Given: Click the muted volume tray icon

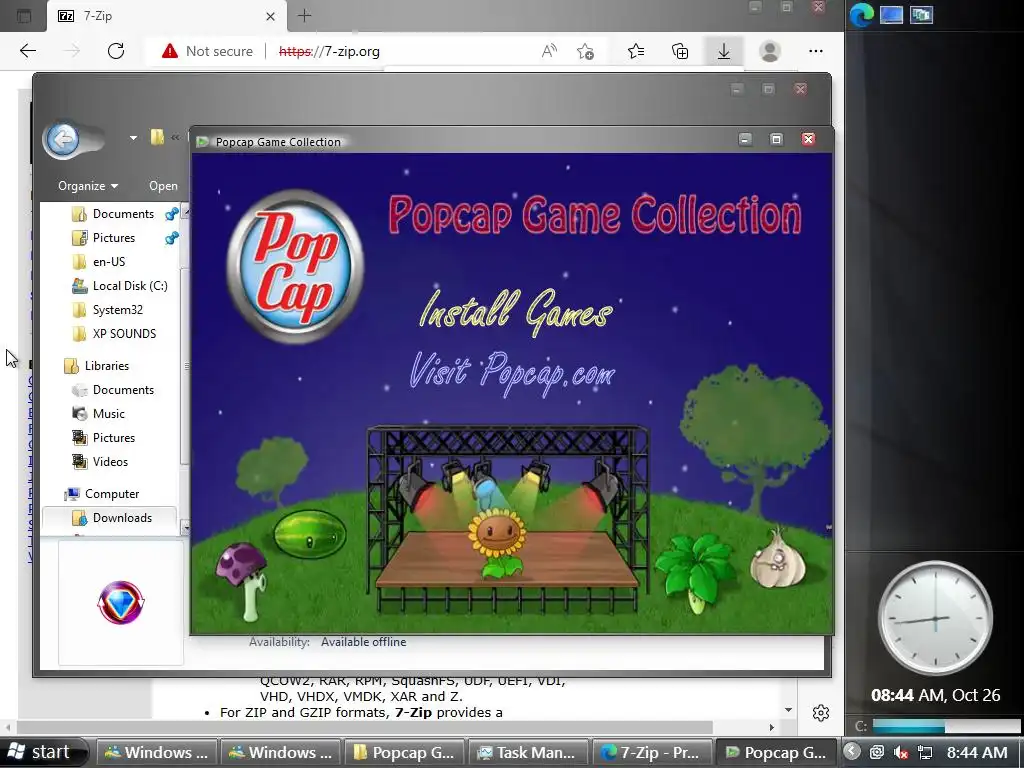Looking at the screenshot, I should point(901,752).
